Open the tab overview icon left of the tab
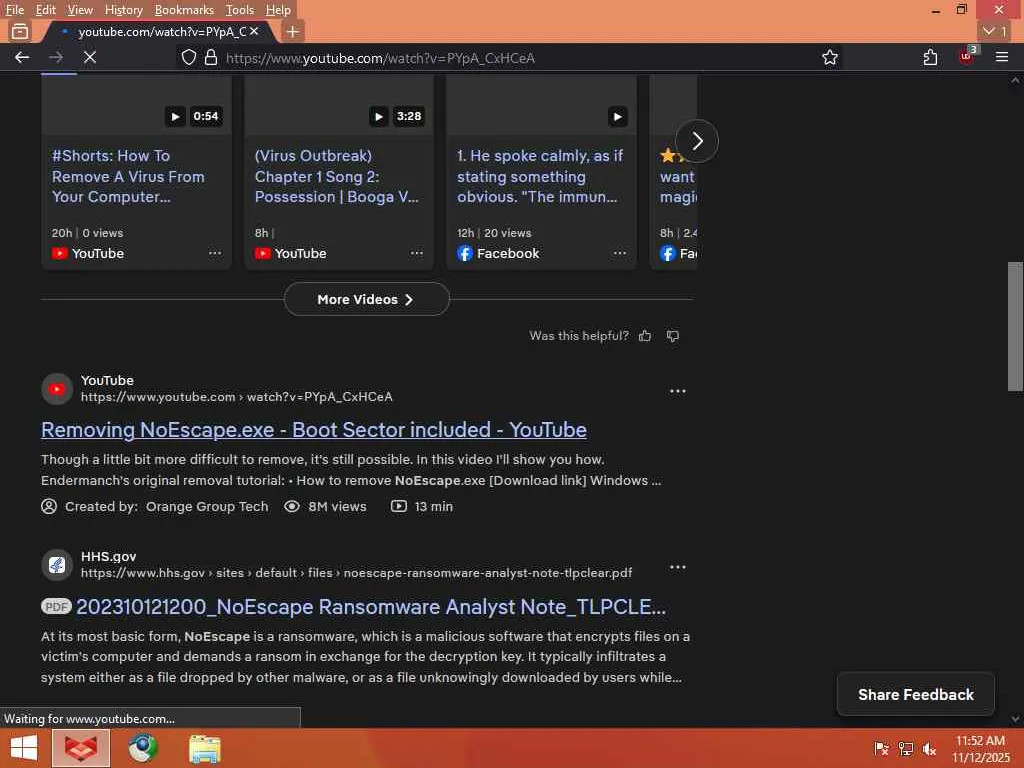Viewport: 1024px width, 768px height. coord(20,31)
